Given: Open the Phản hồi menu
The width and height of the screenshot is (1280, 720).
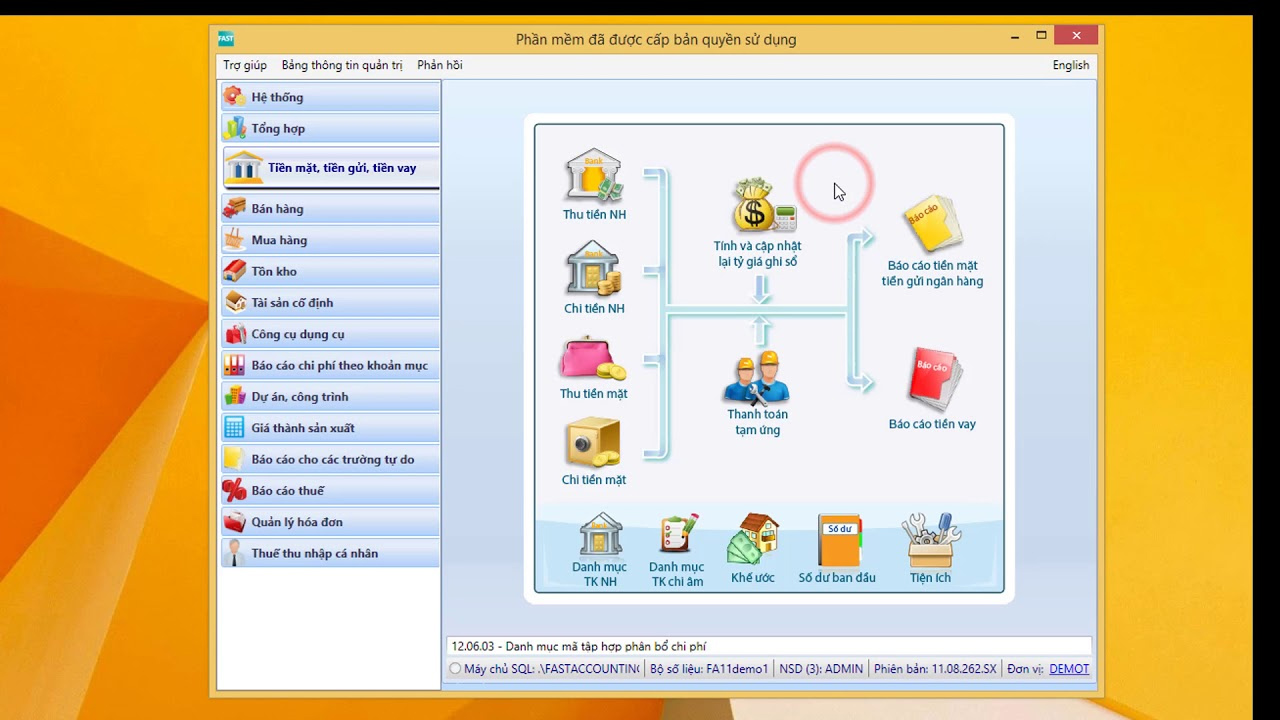Looking at the screenshot, I should coord(440,65).
